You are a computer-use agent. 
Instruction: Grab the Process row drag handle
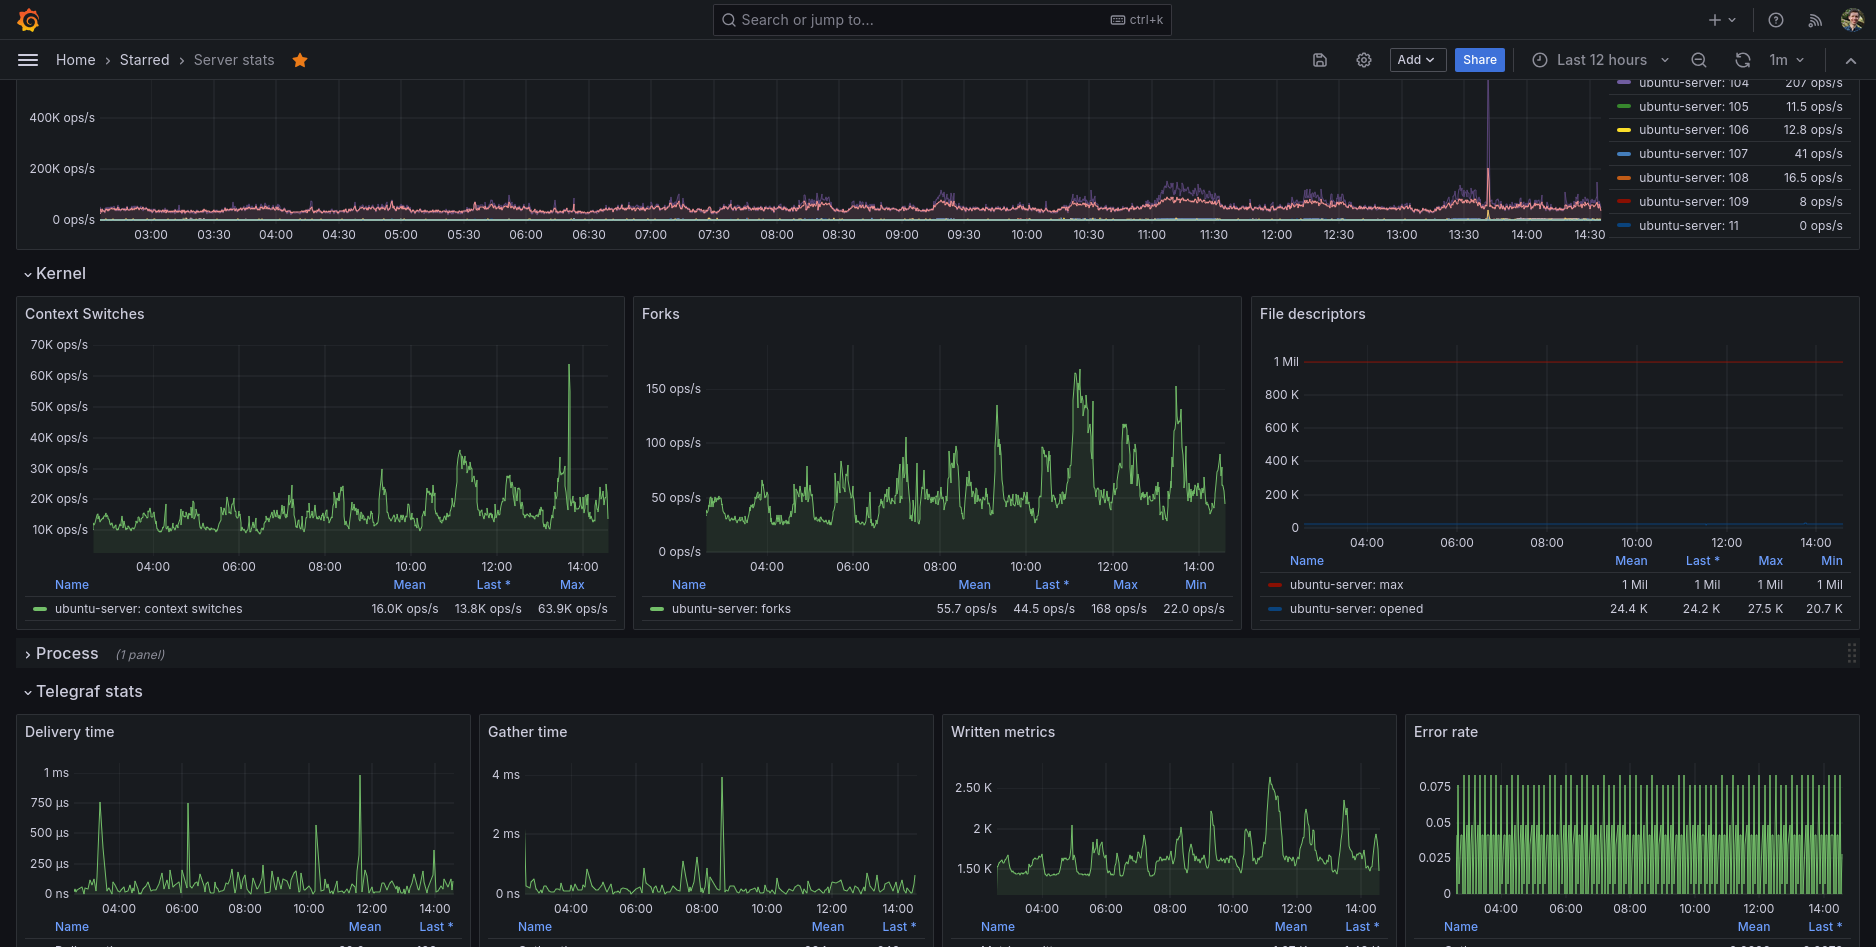[x=1852, y=654]
